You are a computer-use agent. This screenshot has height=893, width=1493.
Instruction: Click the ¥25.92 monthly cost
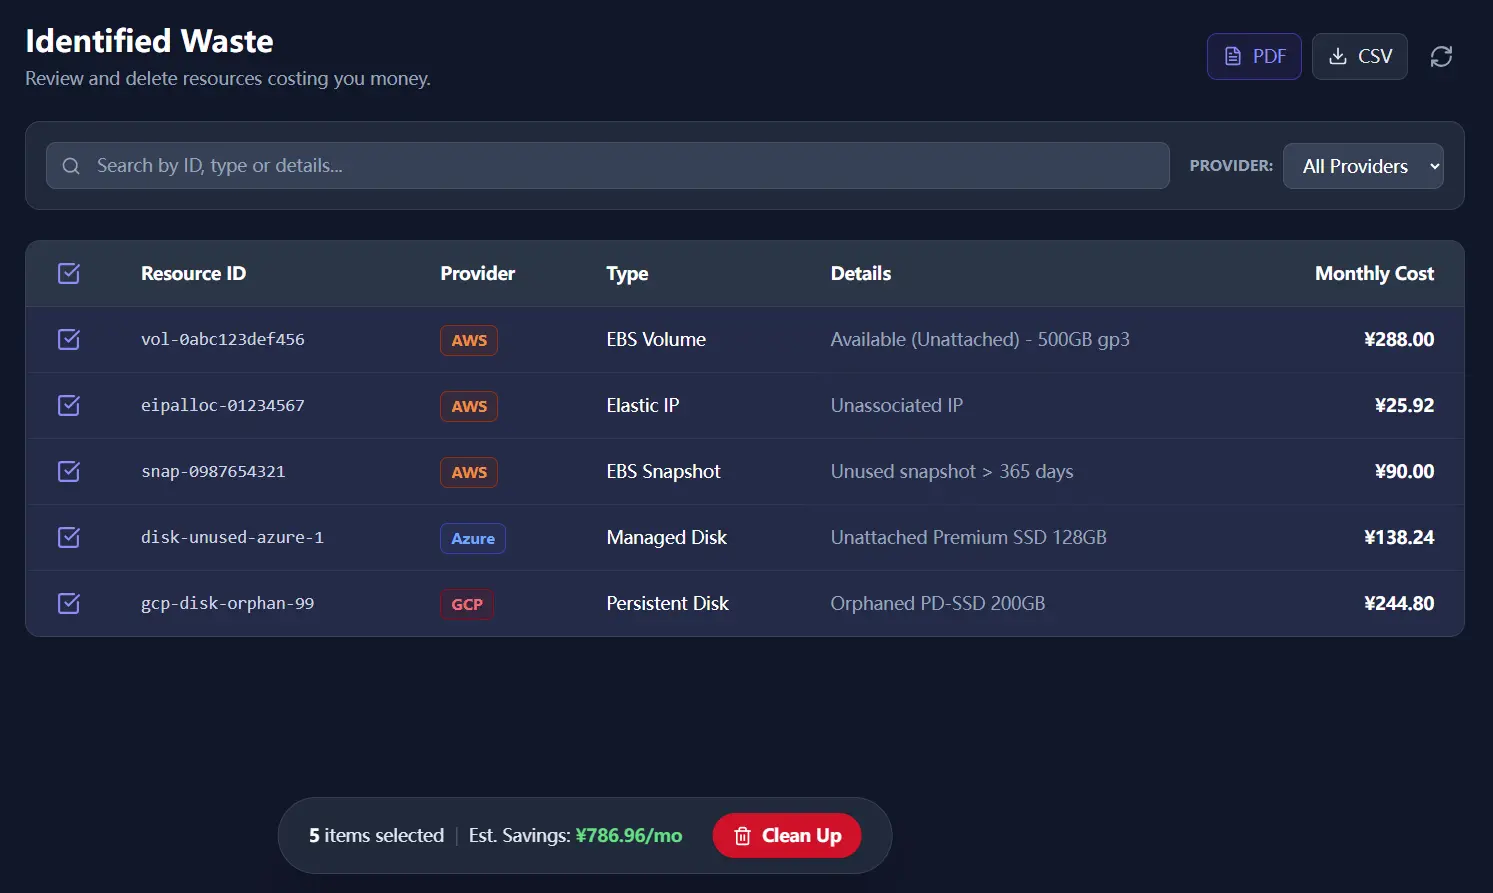[x=1404, y=405]
